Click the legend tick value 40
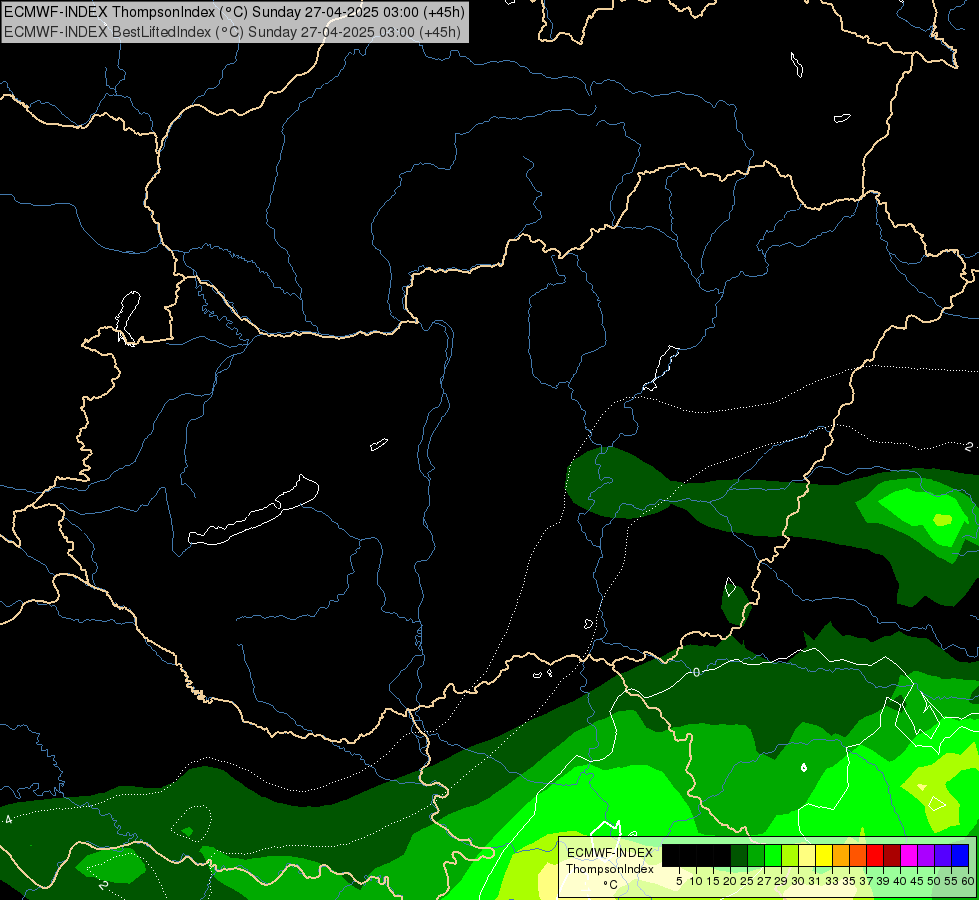979x900 pixels. click(x=900, y=881)
